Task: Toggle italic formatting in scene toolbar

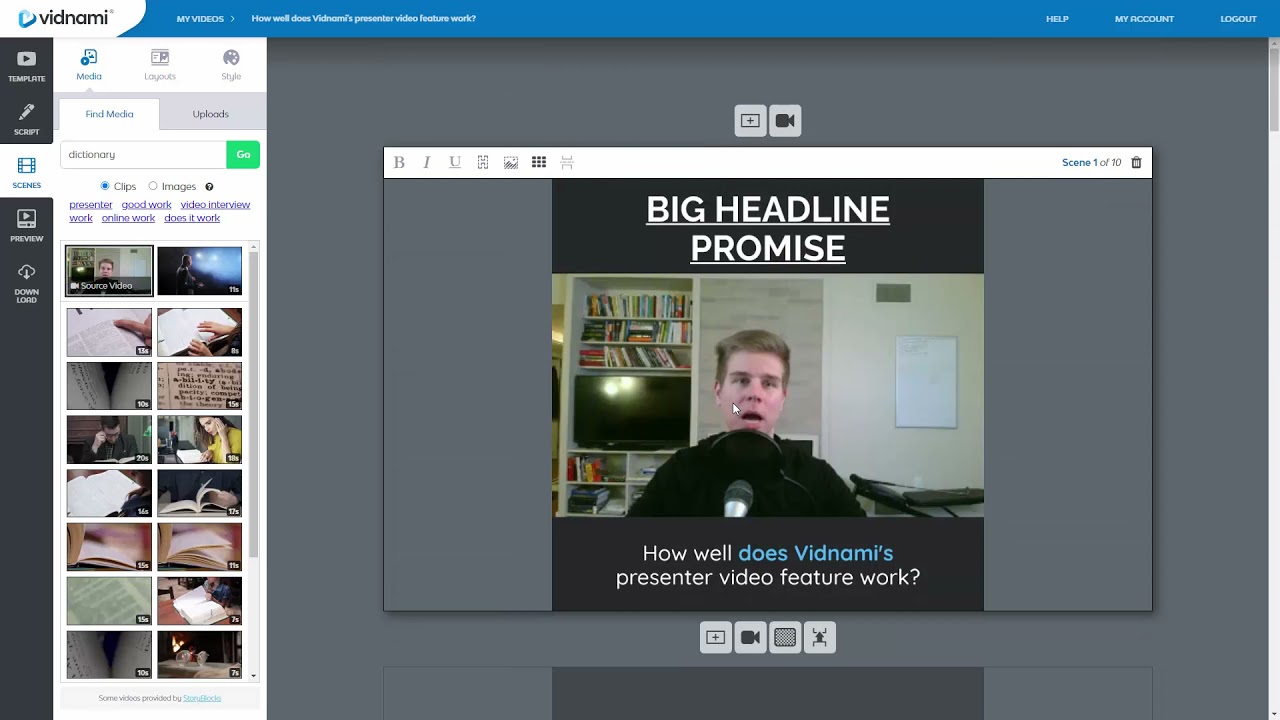Action: [x=427, y=162]
